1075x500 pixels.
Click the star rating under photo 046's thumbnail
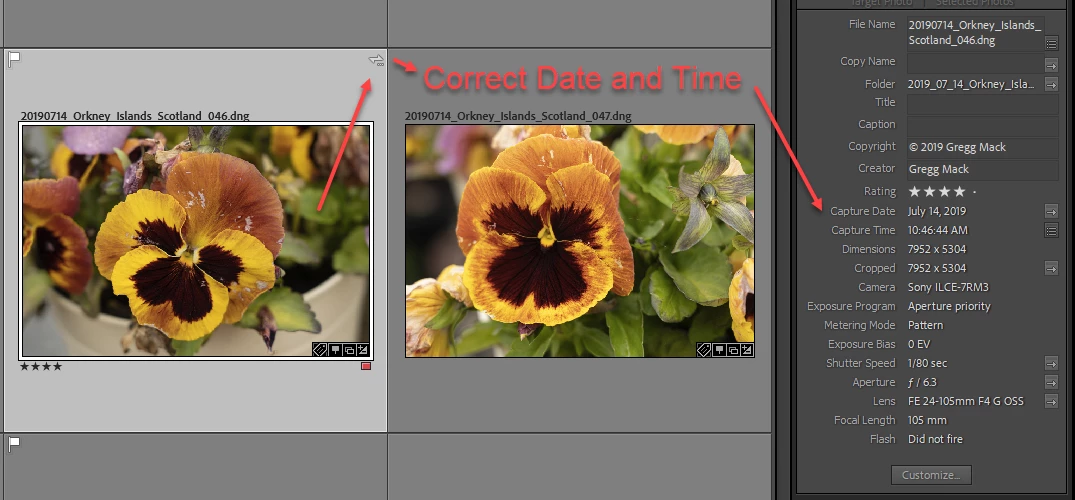(x=41, y=366)
